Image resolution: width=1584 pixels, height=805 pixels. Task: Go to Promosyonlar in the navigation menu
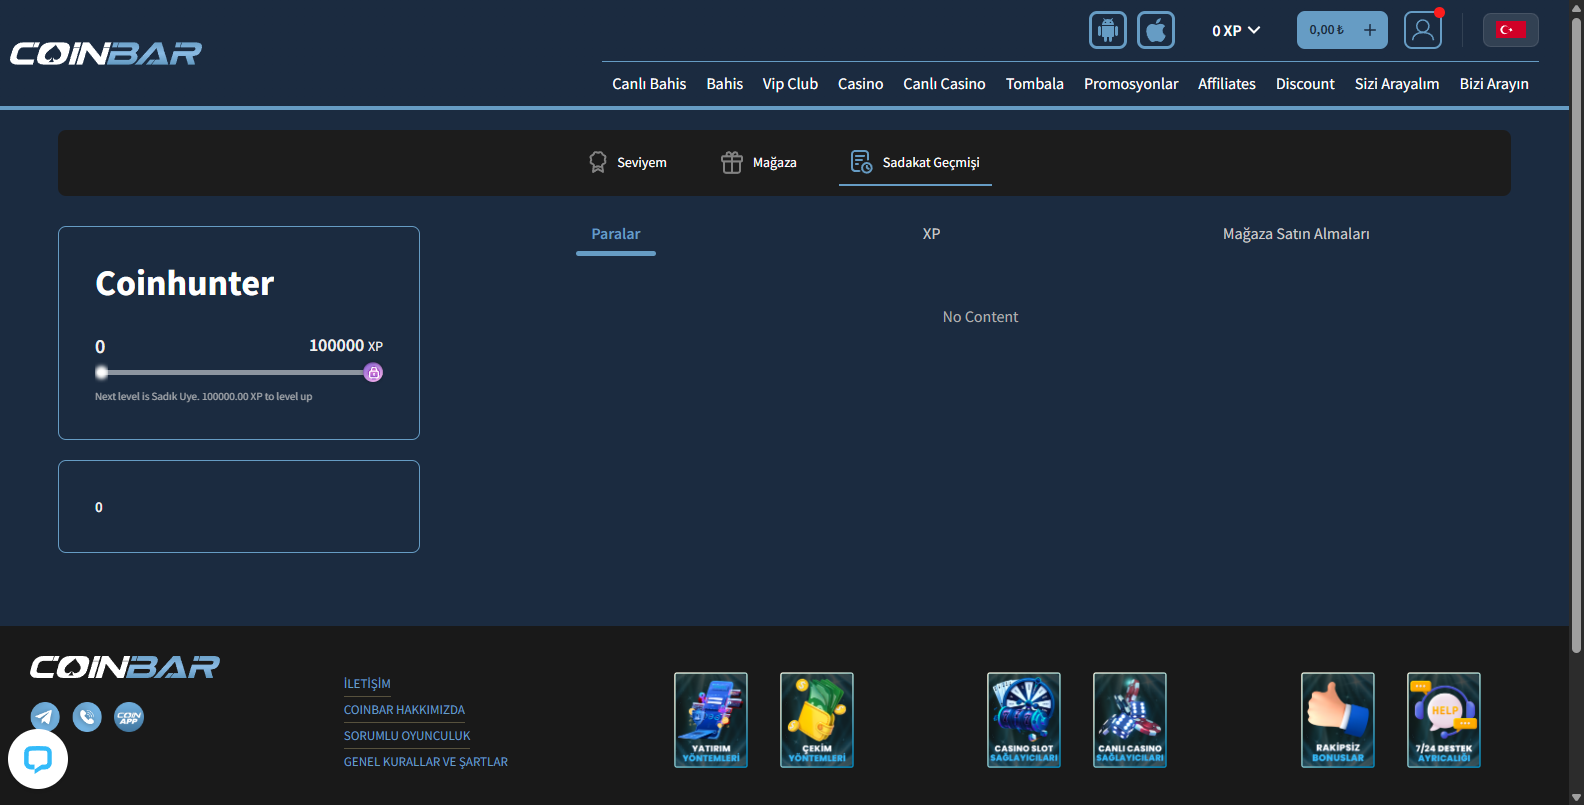[1131, 84]
